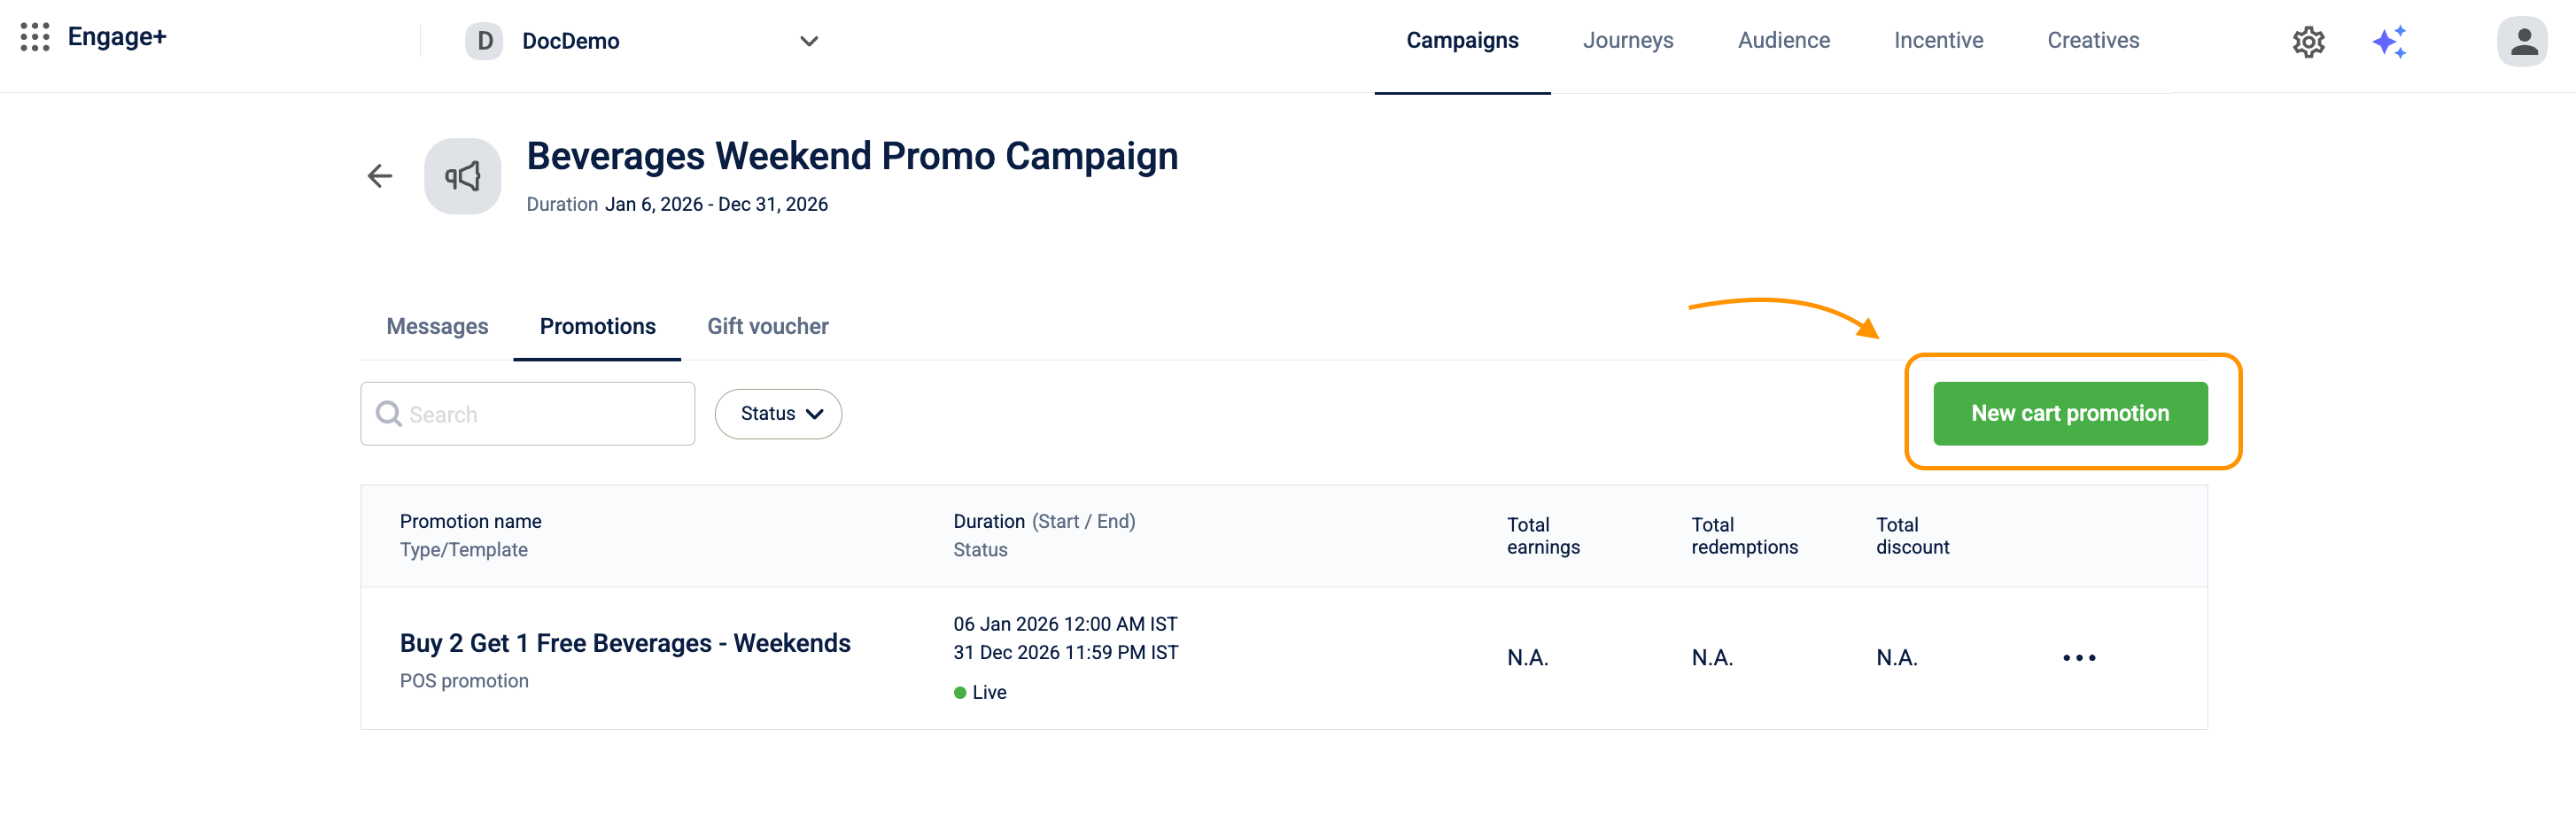Click the New cart promotion button
2576x838 pixels.
pyautogui.click(x=2069, y=414)
